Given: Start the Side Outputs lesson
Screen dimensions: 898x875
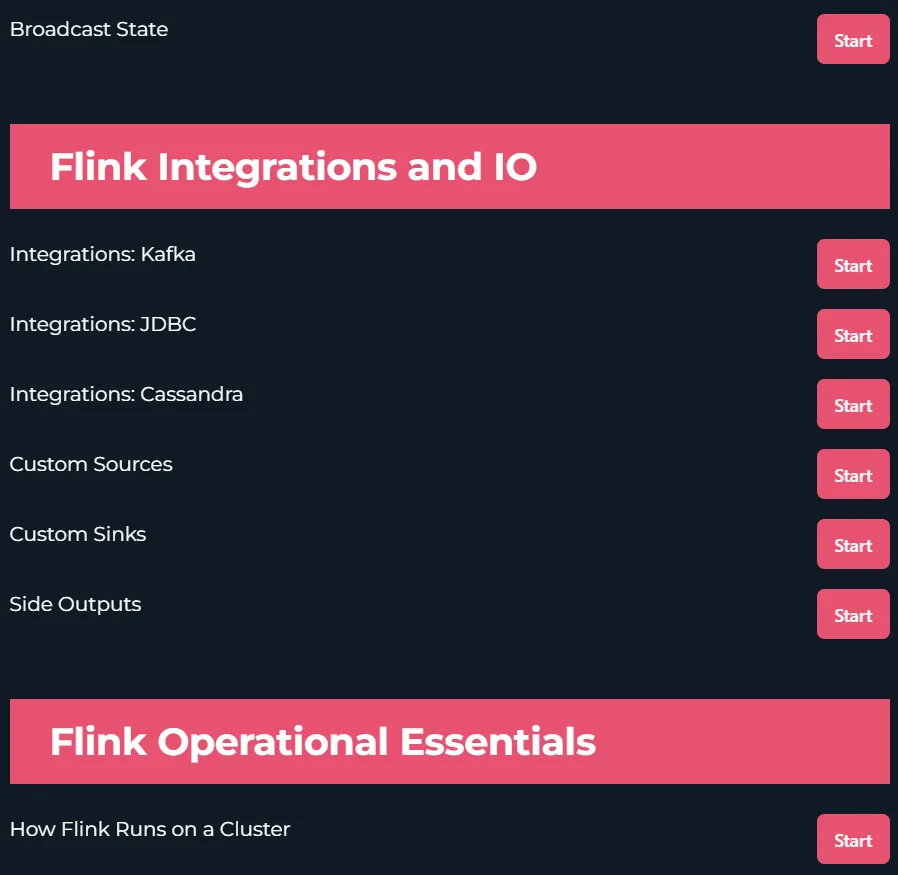Looking at the screenshot, I should pyautogui.click(x=853, y=614).
